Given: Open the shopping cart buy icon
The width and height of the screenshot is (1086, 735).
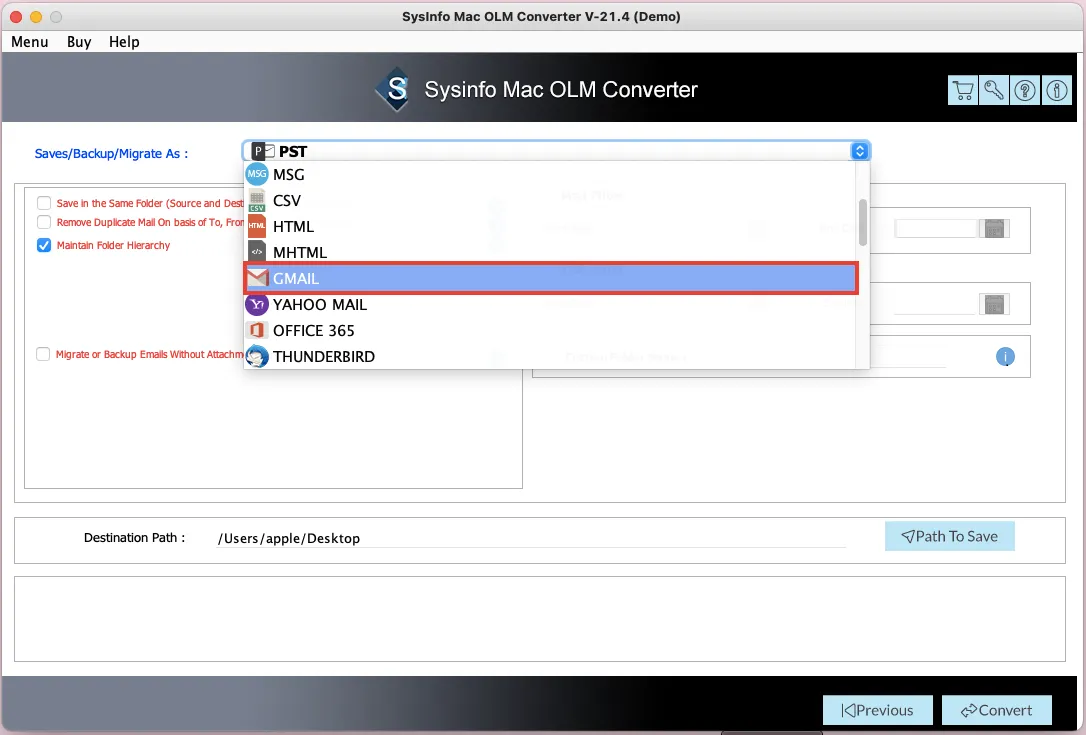Looking at the screenshot, I should (x=963, y=90).
